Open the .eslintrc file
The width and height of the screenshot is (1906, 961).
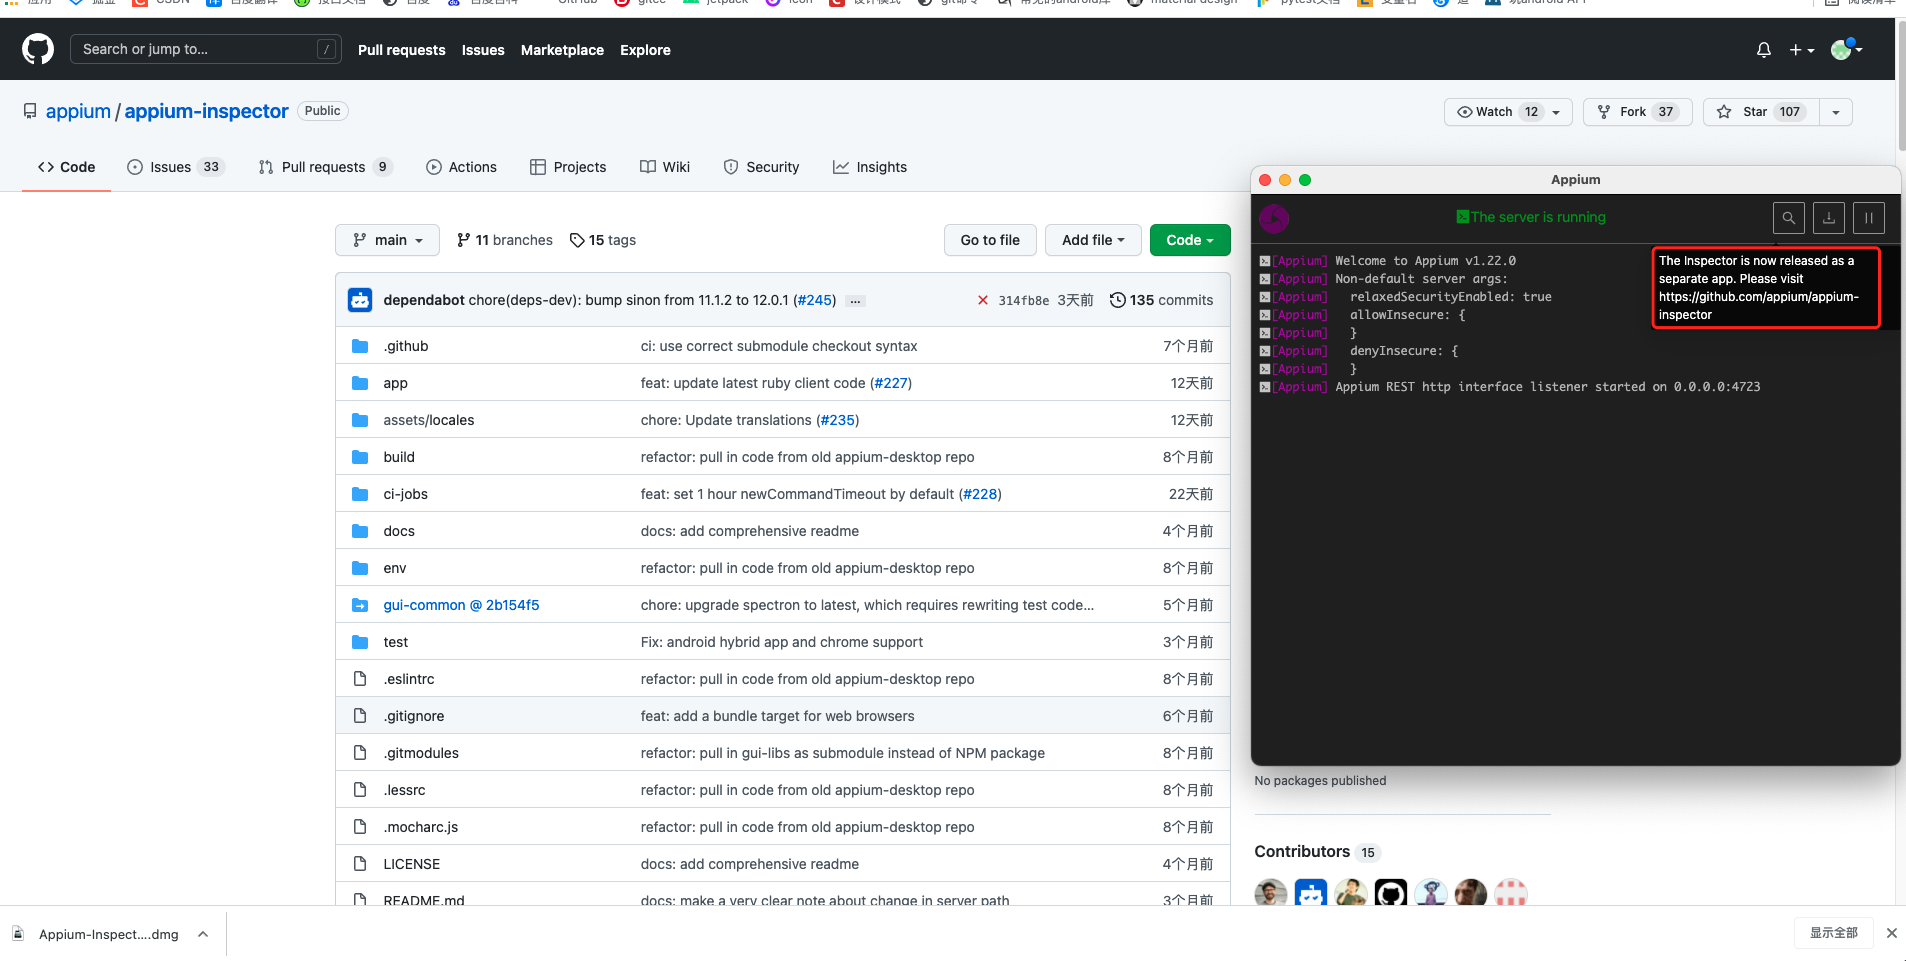[408, 679]
